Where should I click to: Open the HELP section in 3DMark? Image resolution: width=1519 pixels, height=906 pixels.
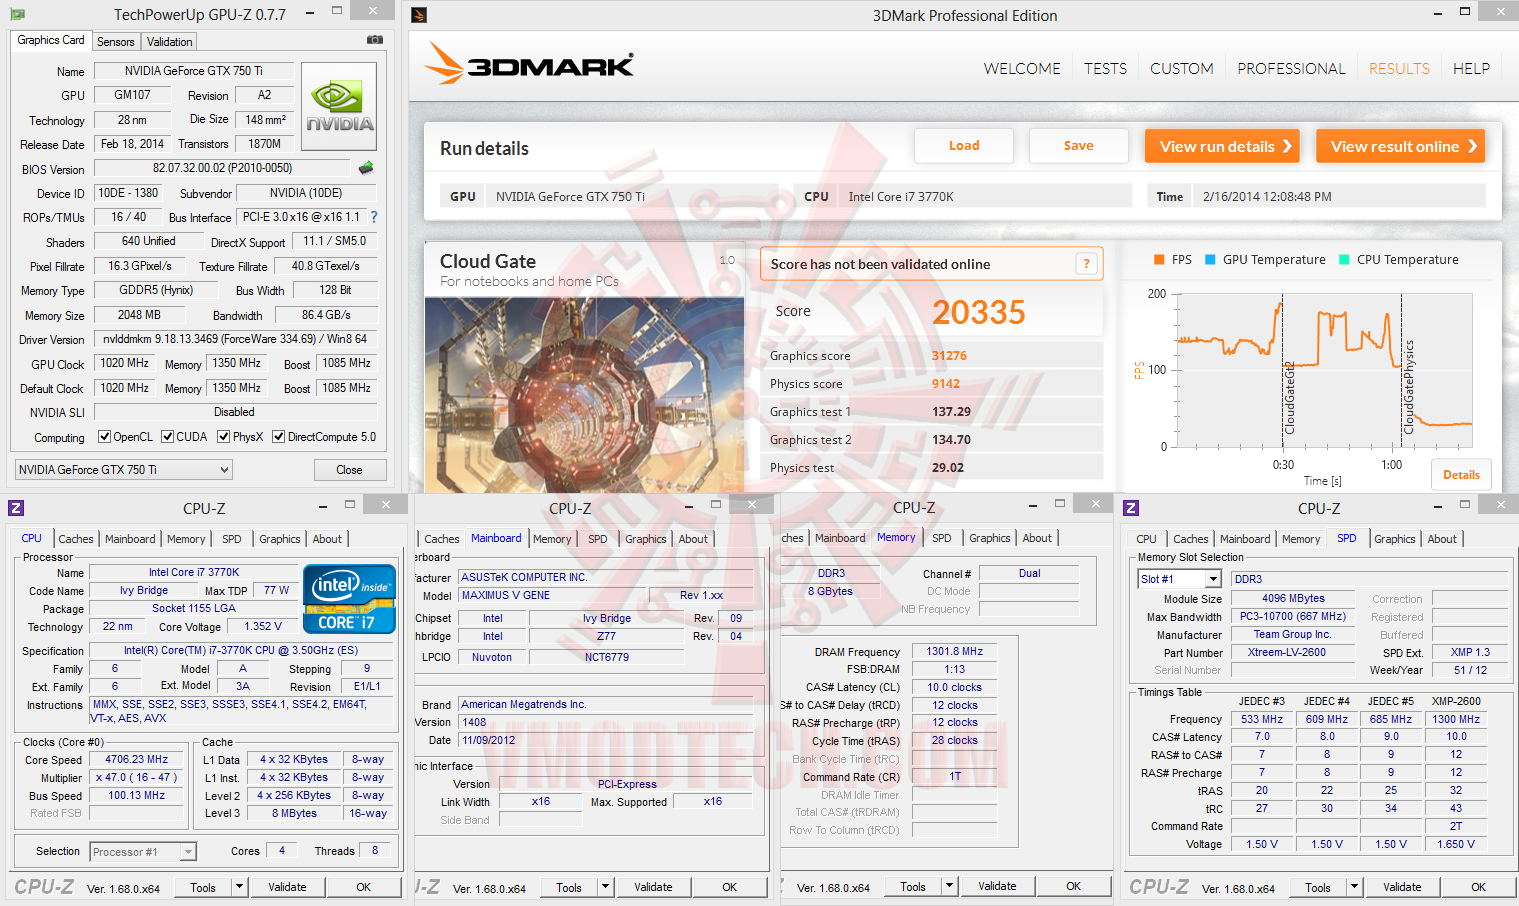[1471, 69]
